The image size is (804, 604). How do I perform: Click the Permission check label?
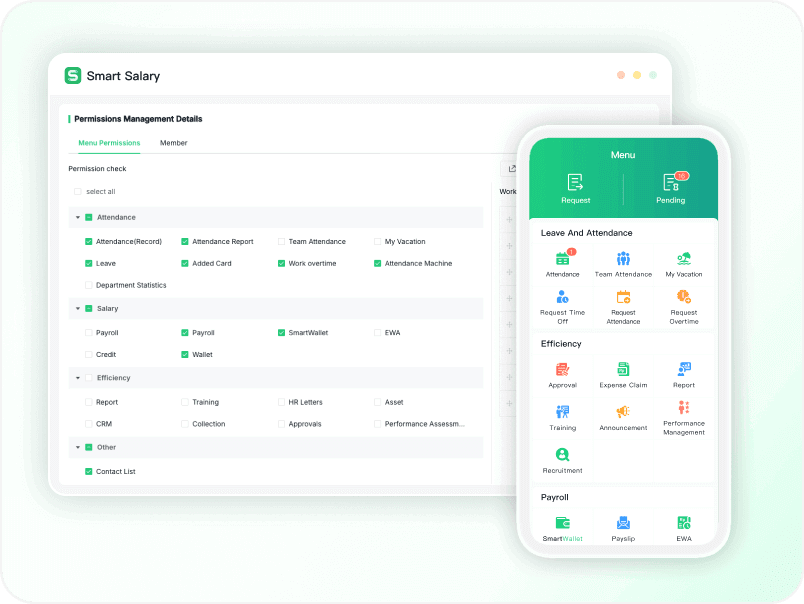tap(97, 169)
